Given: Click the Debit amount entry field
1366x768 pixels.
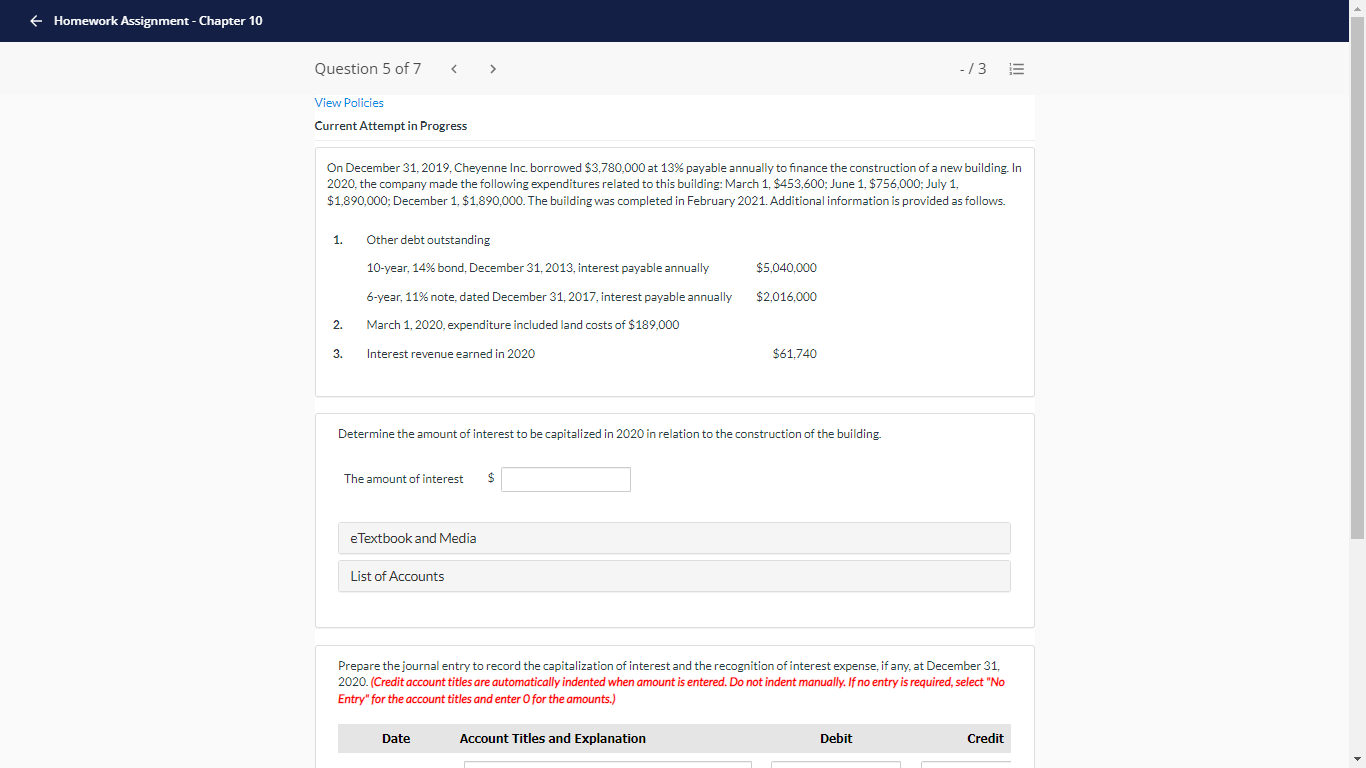Looking at the screenshot, I should (836, 765).
